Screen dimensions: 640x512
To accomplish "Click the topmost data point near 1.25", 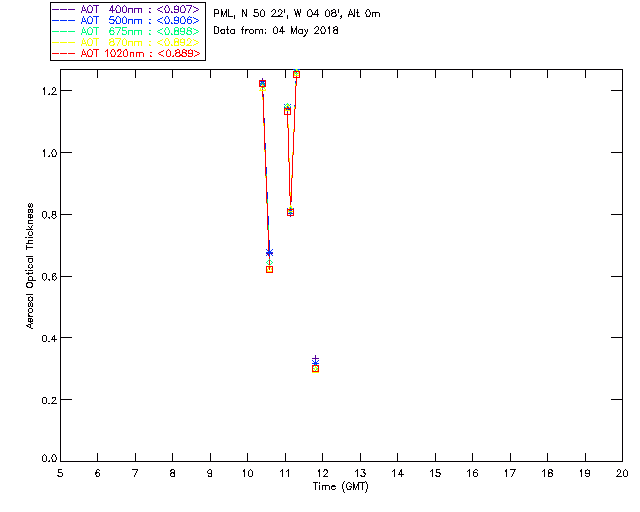I will 296,74.
